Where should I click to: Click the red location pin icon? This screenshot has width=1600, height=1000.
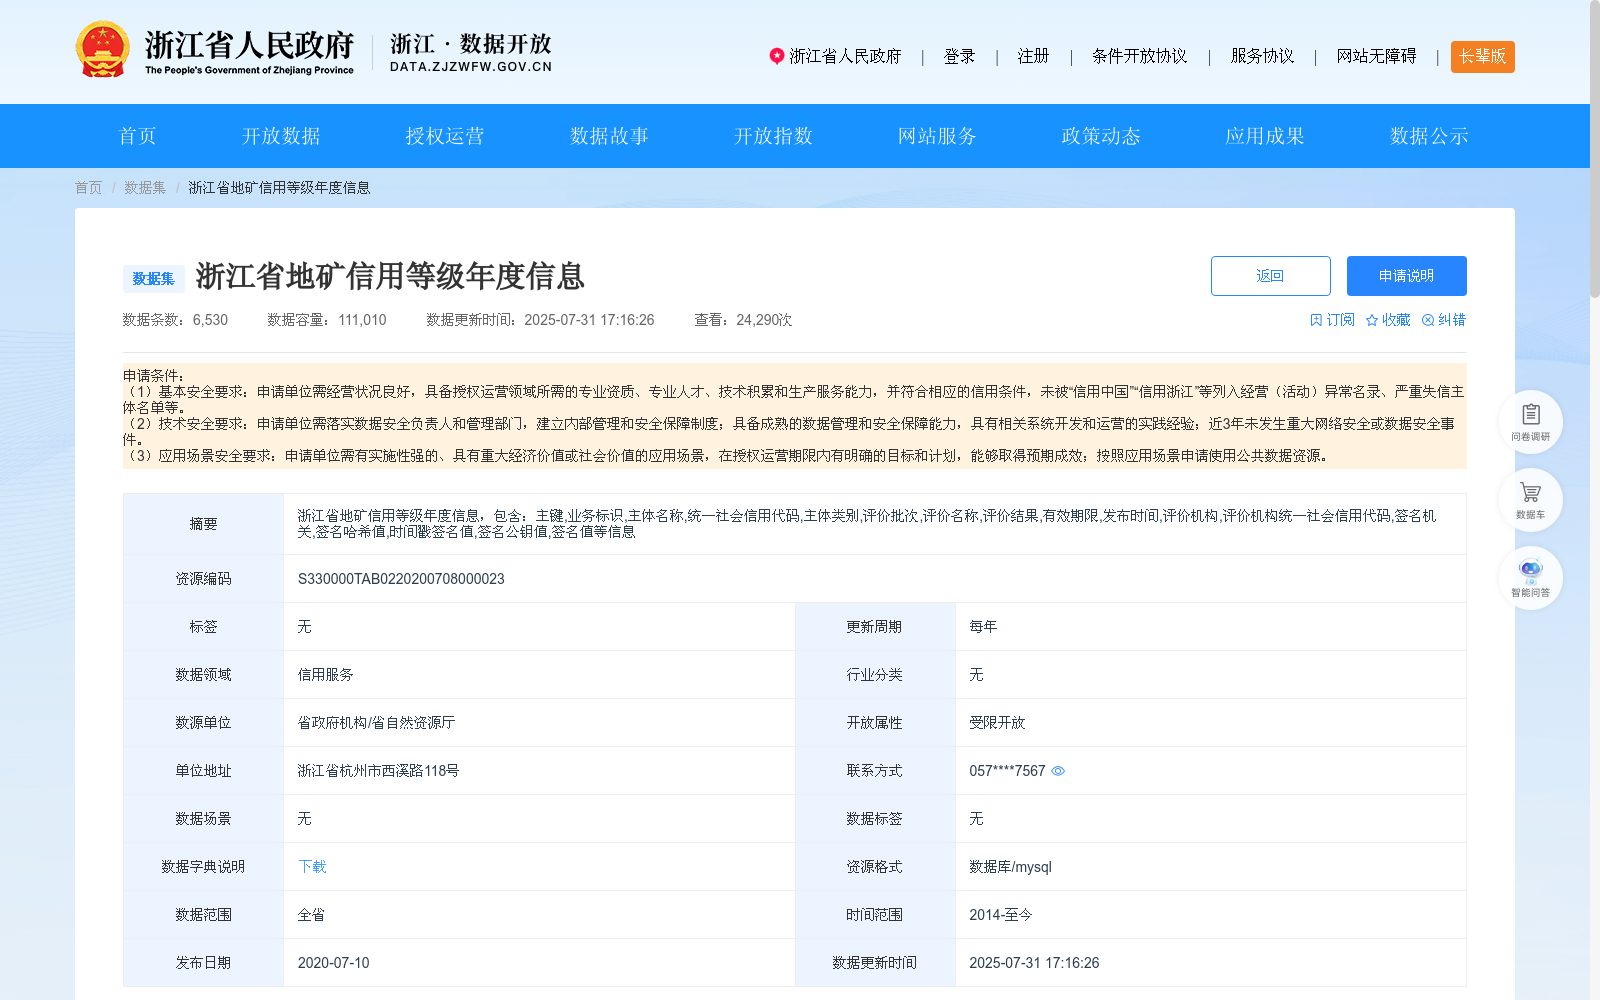point(776,56)
